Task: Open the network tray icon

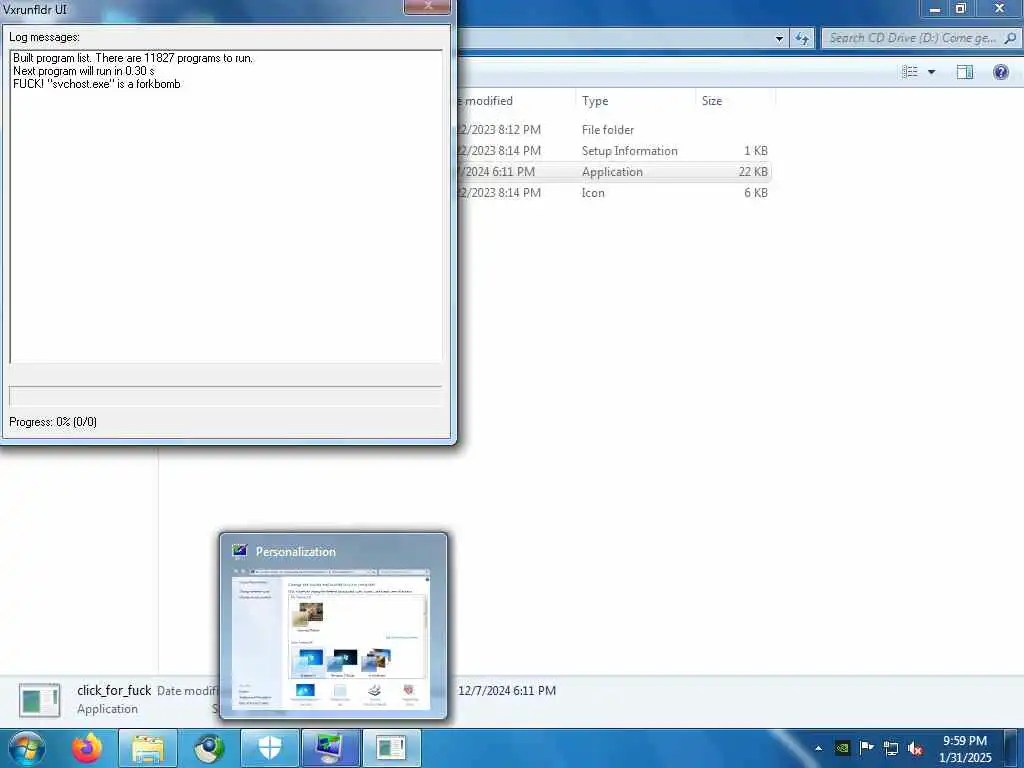Action: tap(891, 748)
